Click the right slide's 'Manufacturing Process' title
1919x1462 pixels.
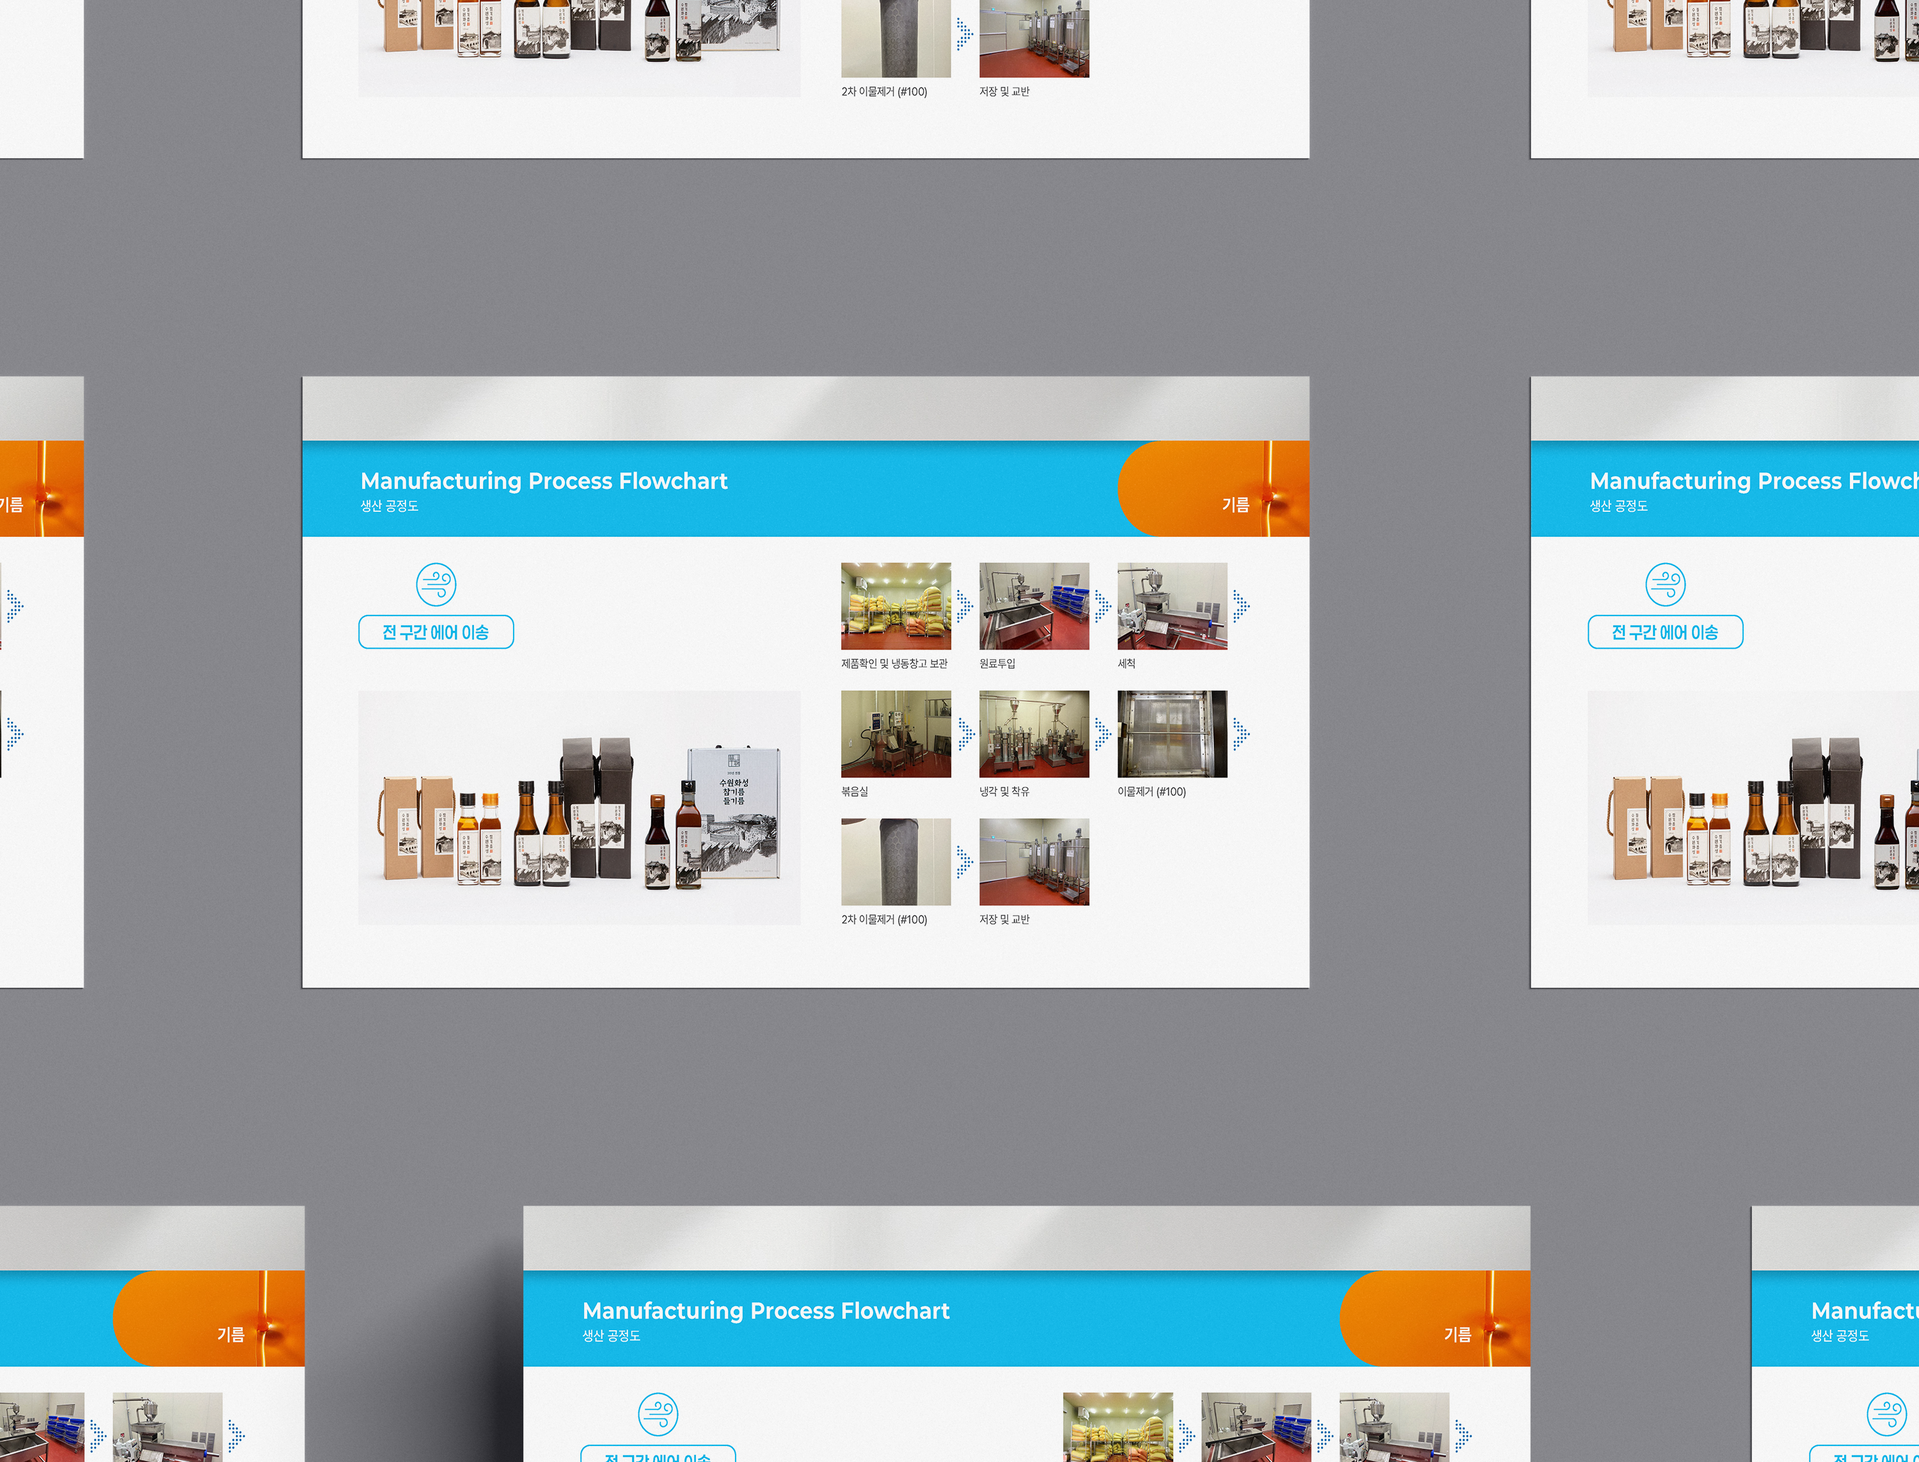pos(1754,481)
